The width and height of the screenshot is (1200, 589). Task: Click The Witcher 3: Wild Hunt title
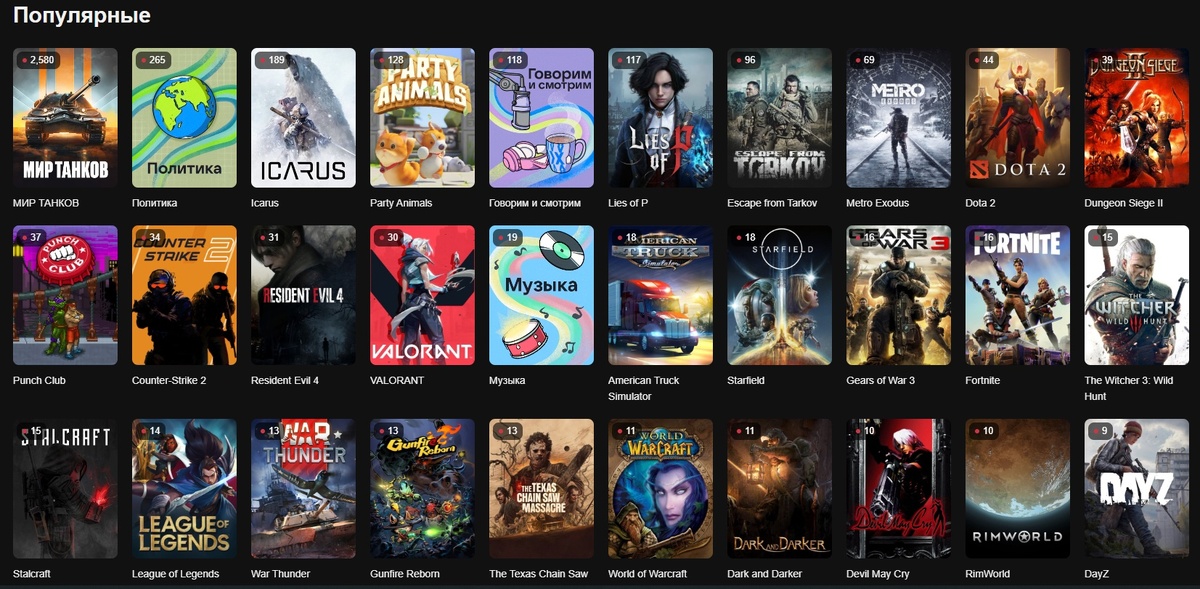[x=1130, y=388]
